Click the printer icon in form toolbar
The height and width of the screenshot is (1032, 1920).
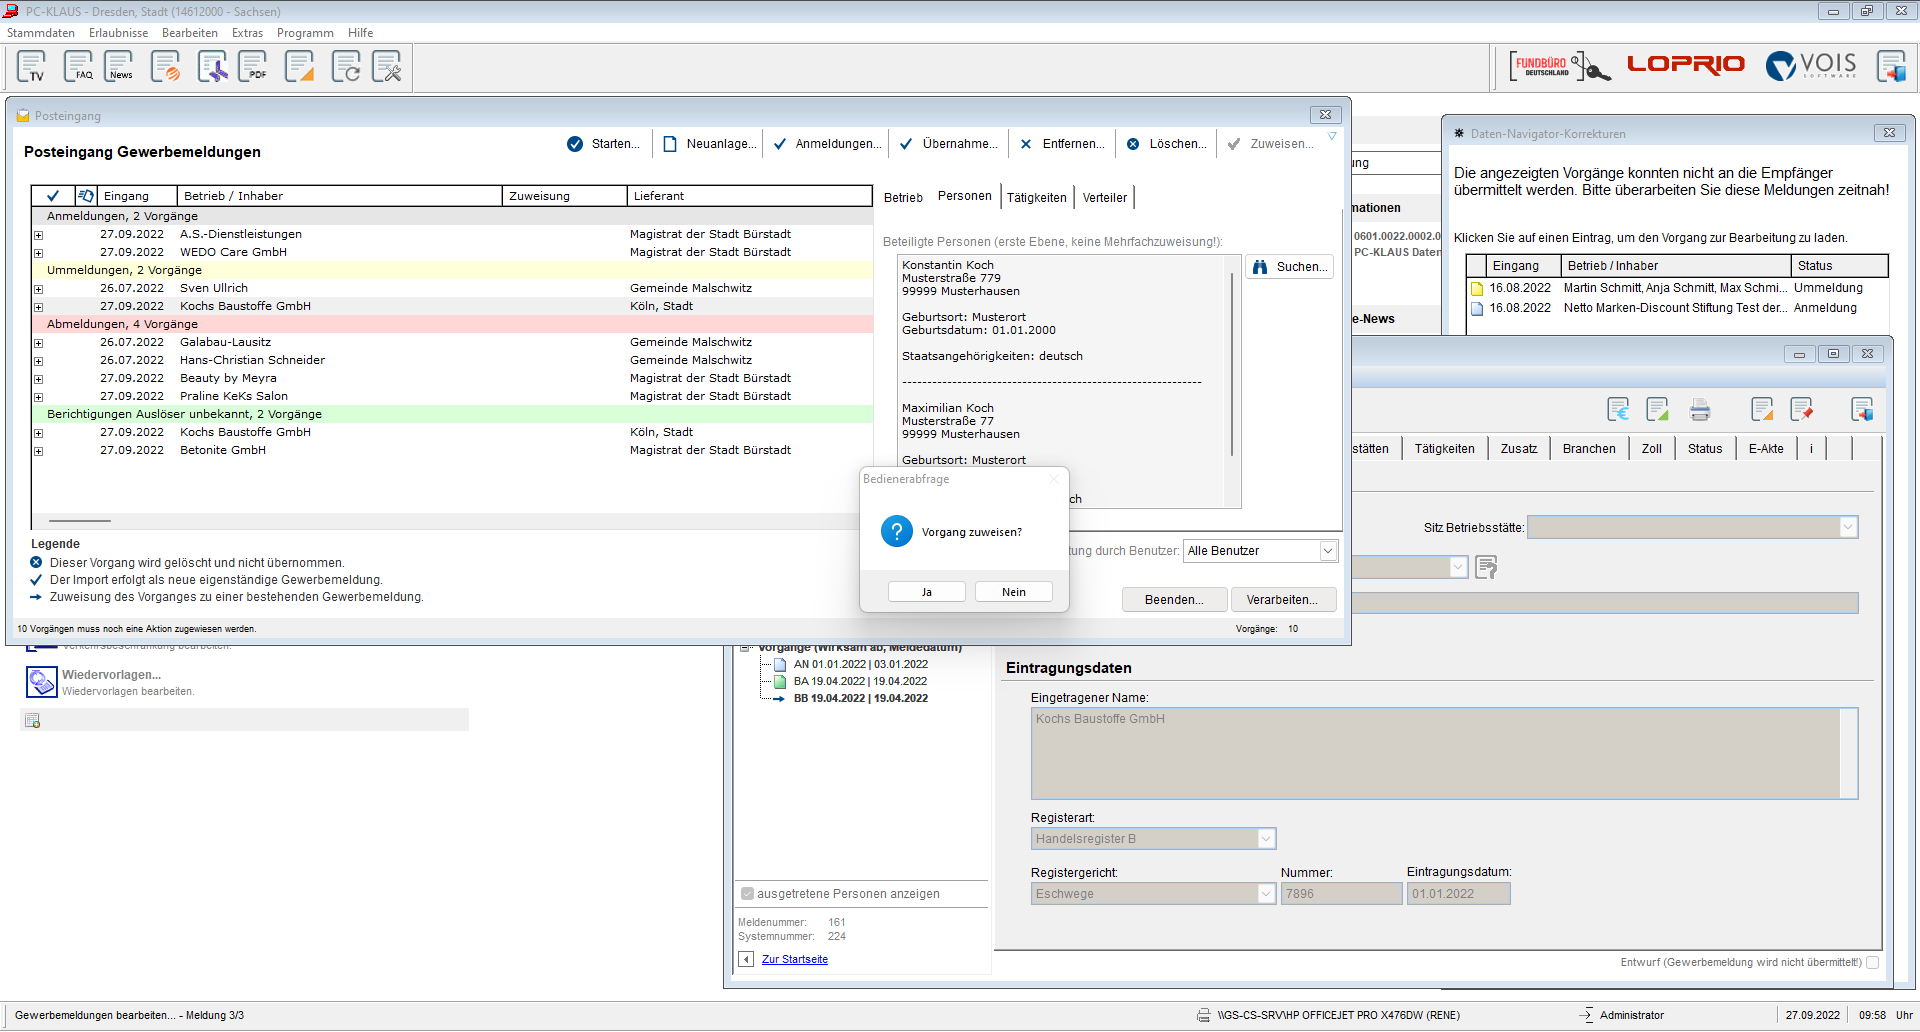(x=1699, y=409)
